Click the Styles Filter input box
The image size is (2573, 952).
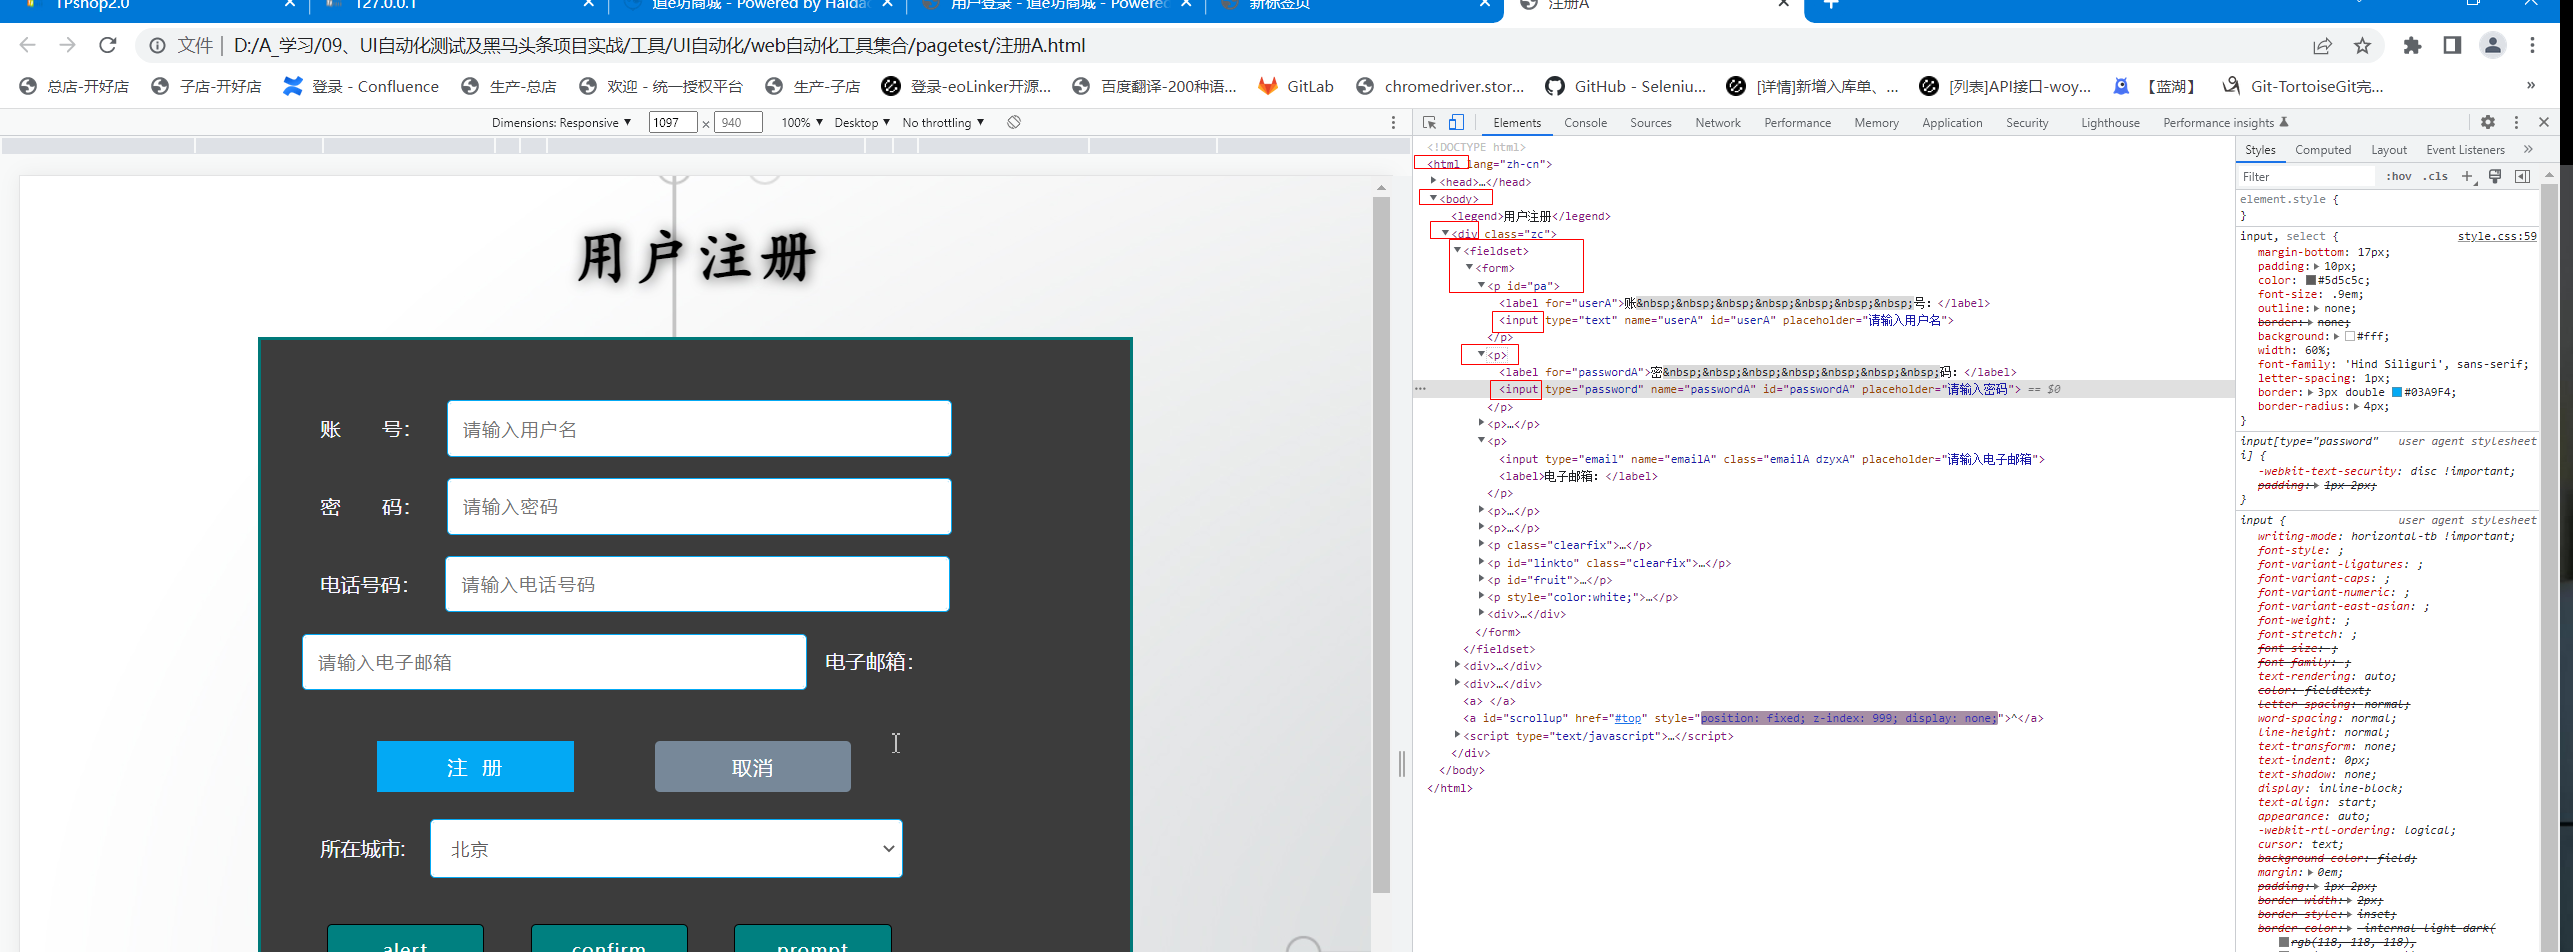(x=2305, y=177)
